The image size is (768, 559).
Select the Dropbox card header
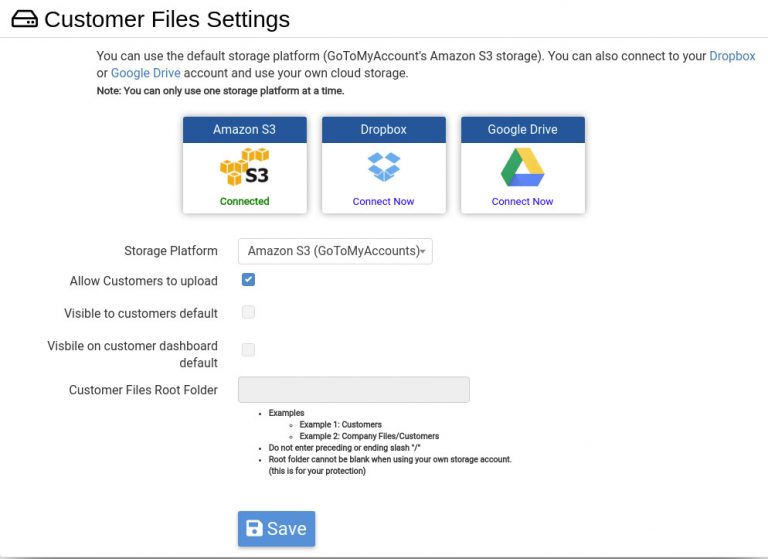(x=384, y=129)
